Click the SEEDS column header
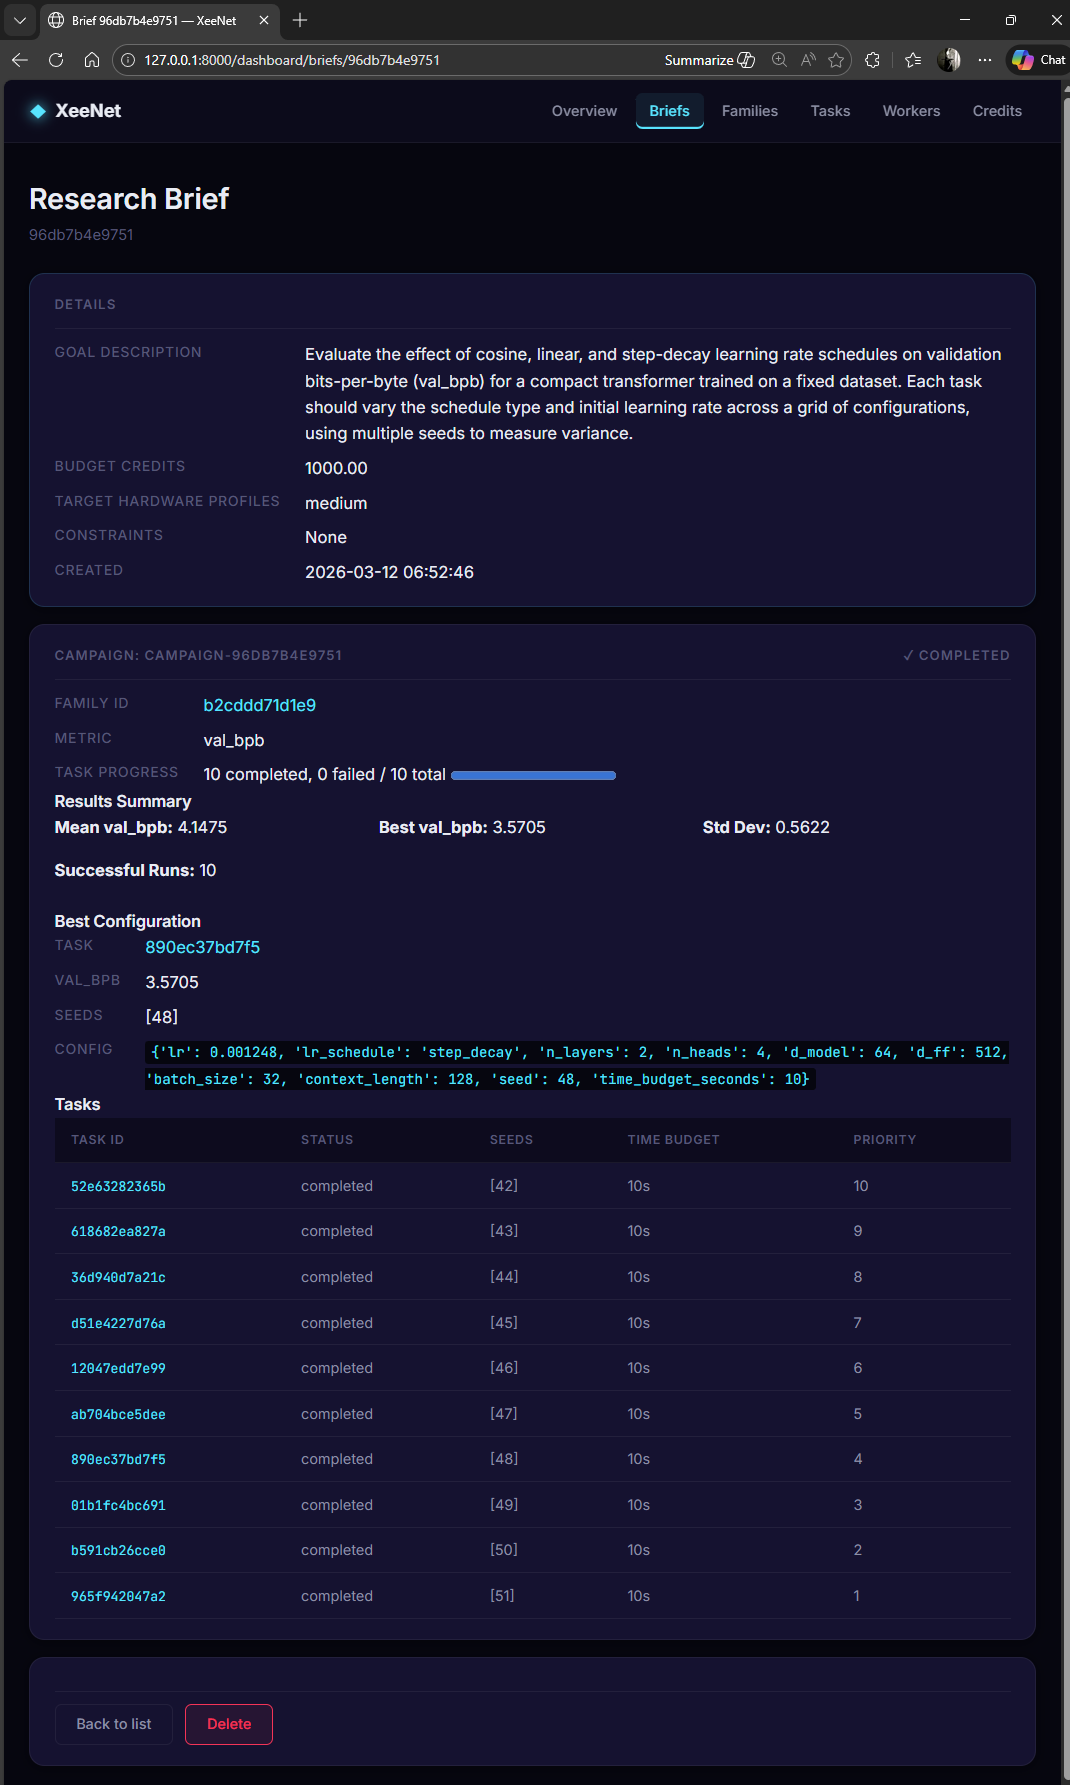The width and height of the screenshot is (1070, 1785). coord(511,1140)
